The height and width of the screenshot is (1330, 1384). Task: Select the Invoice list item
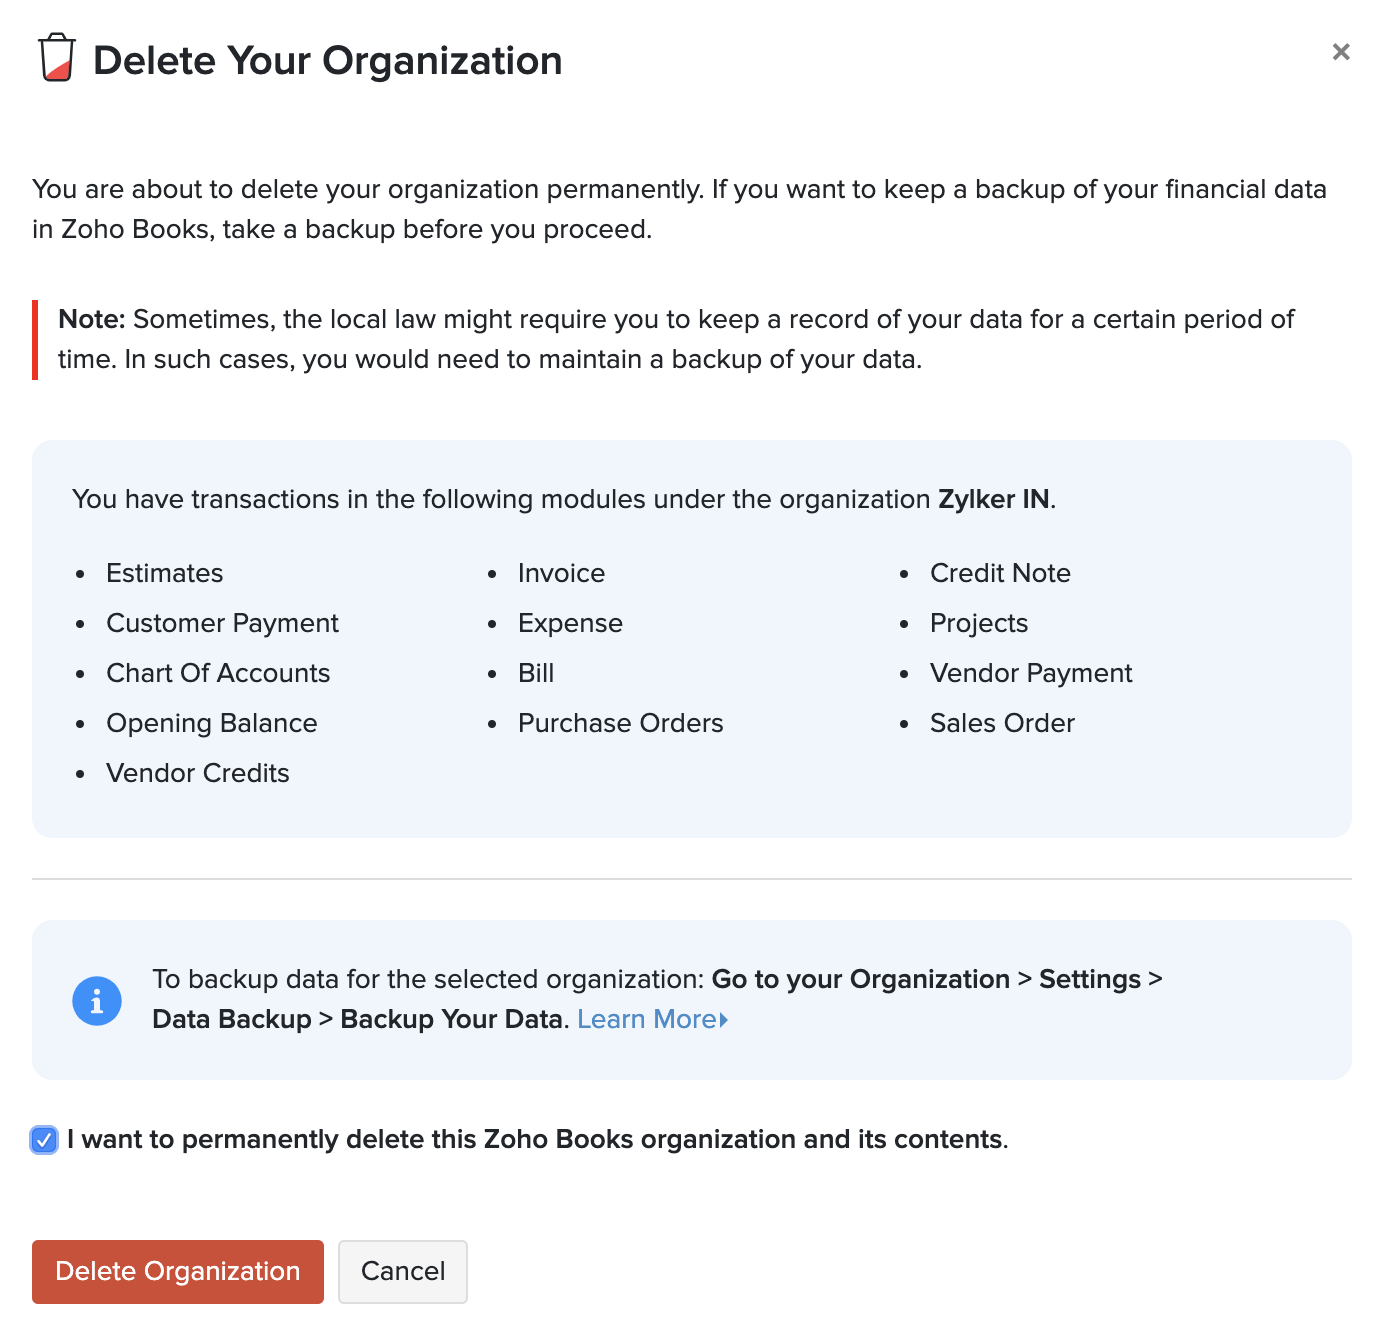pos(561,573)
